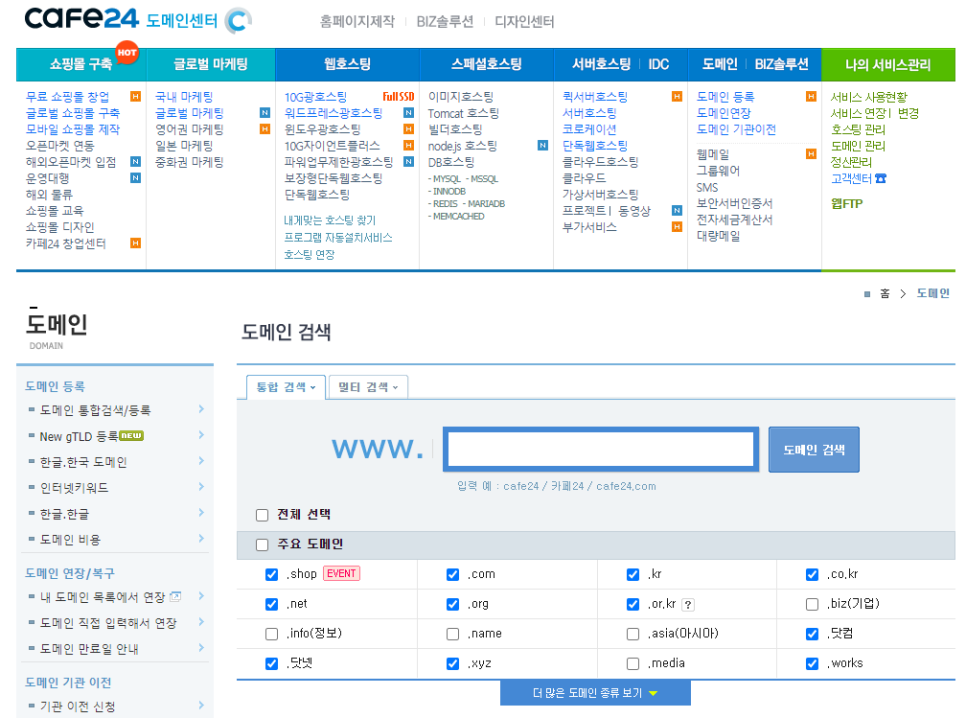
Task: Click the H badge next to 윈도우광호스팅
Action: pyautogui.click(x=408, y=129)
